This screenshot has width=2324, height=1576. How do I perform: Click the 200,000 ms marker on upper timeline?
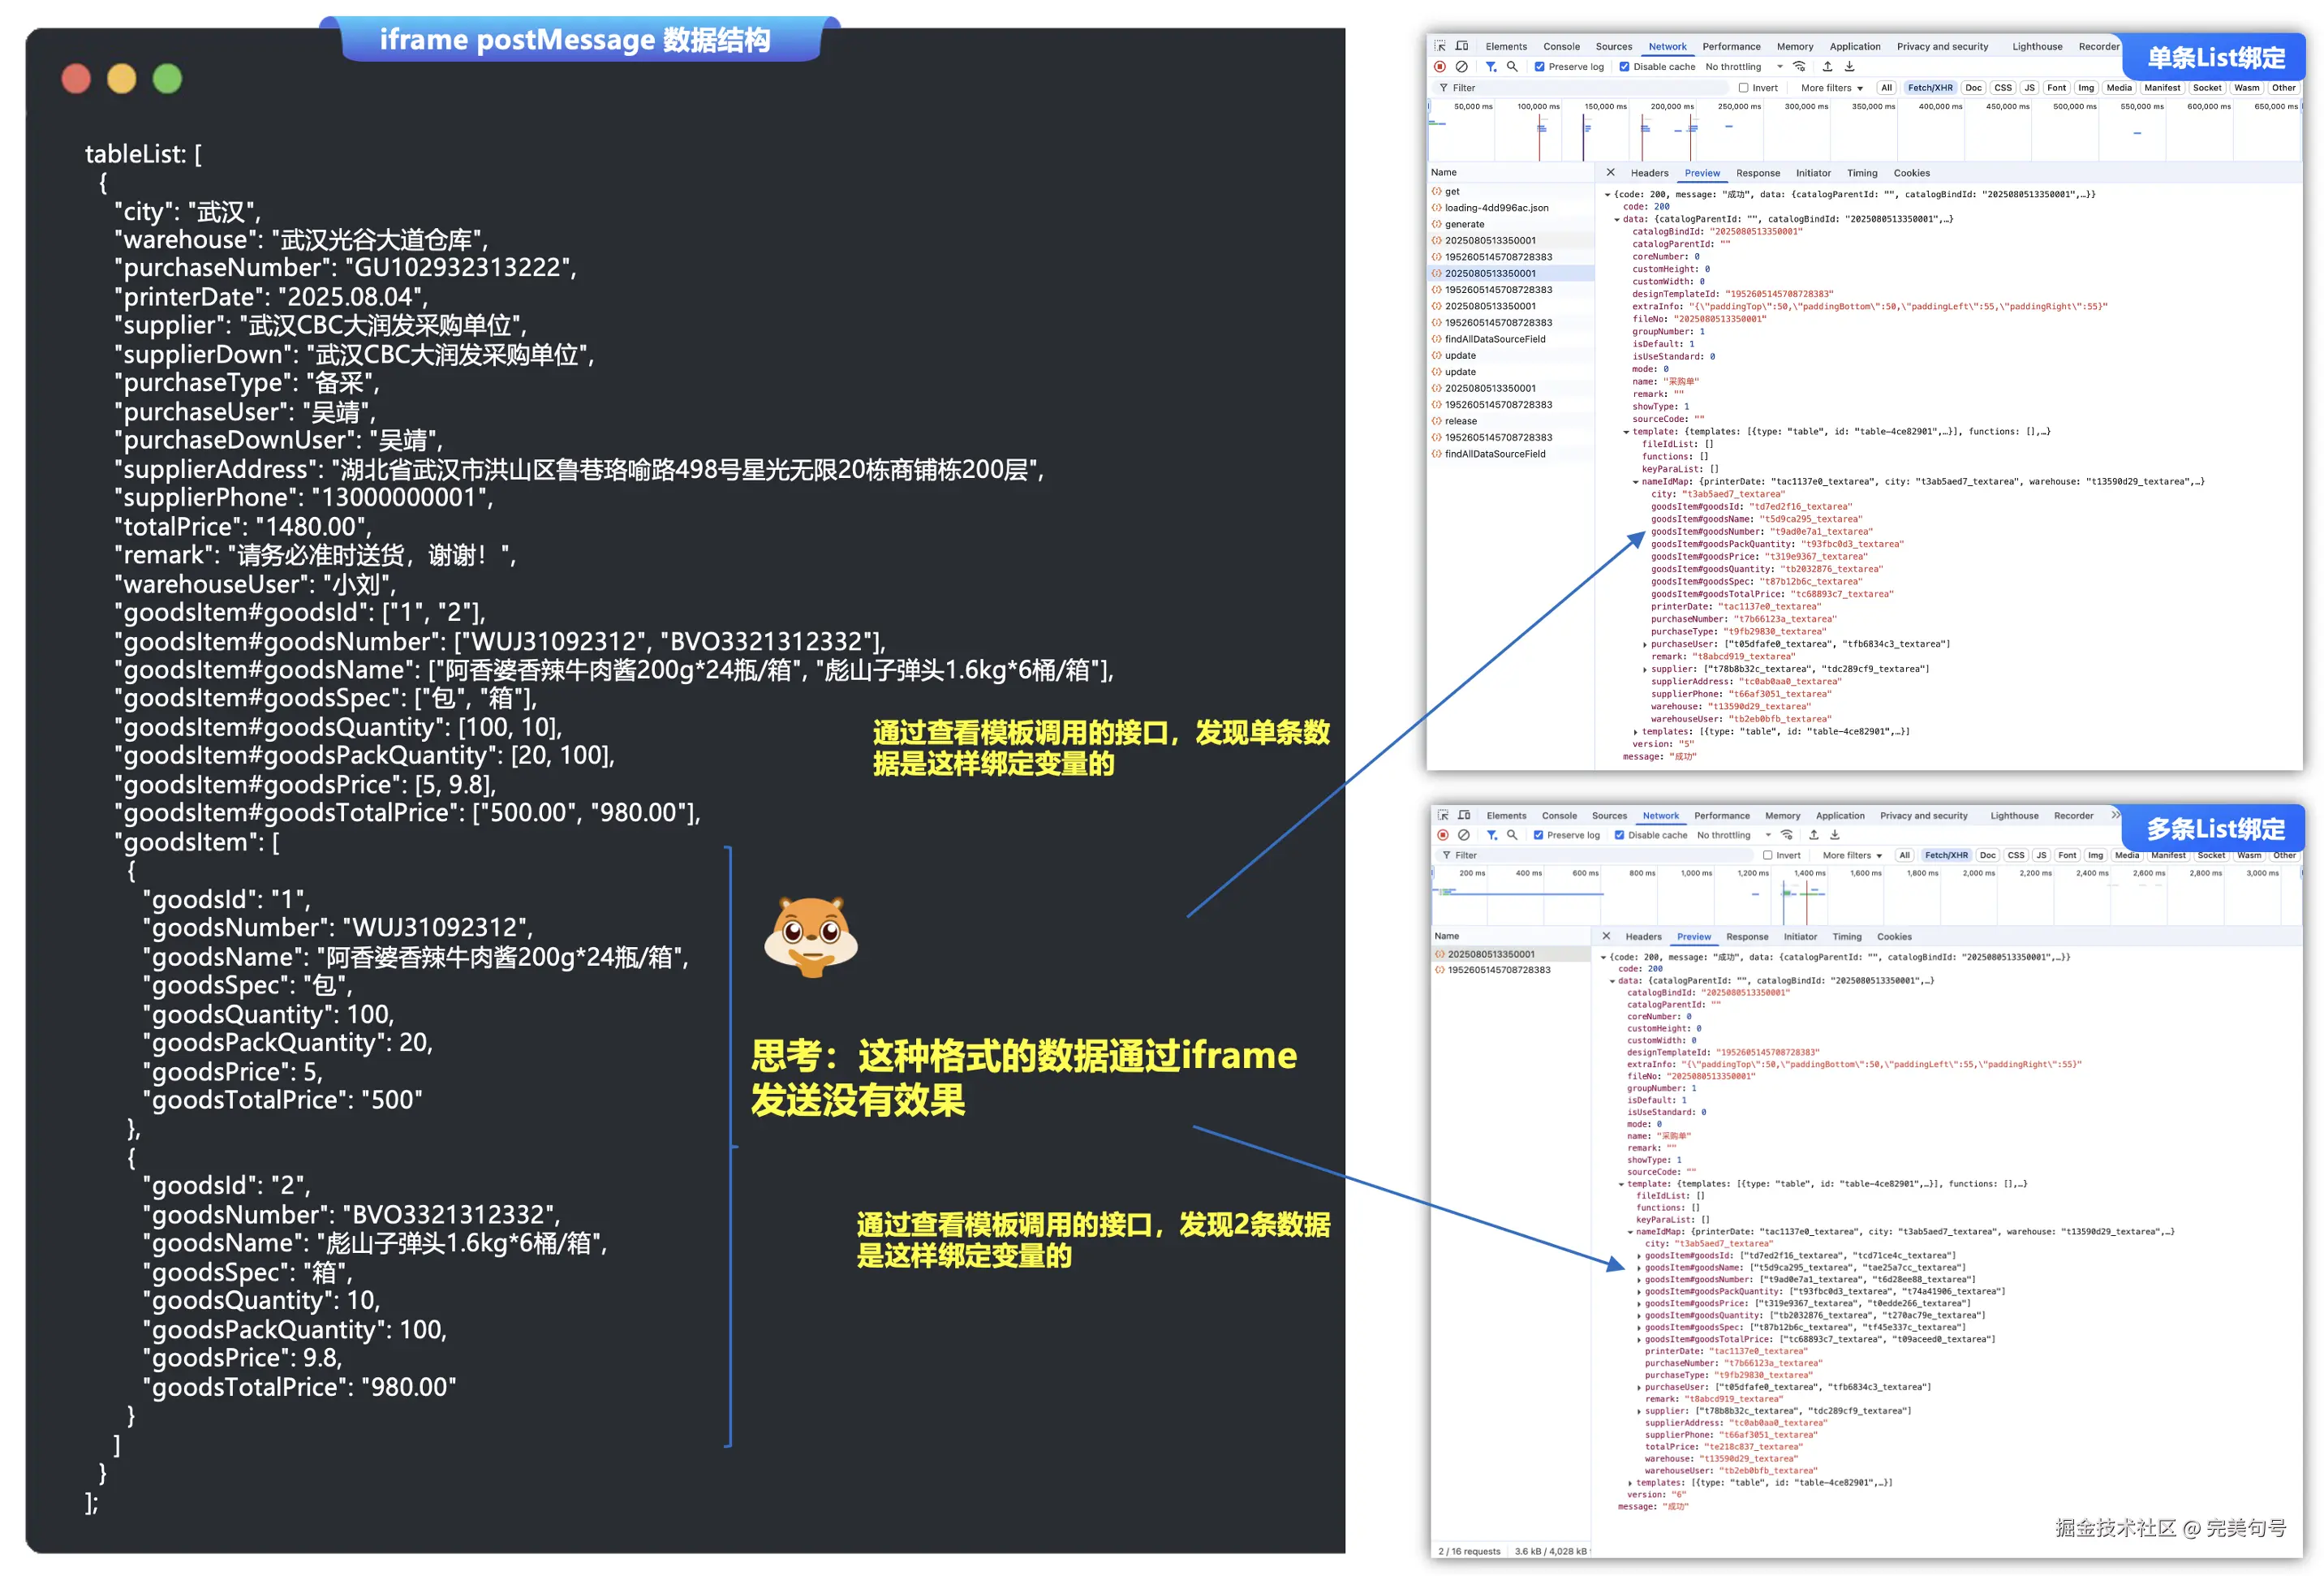(x=1672, y=106)
